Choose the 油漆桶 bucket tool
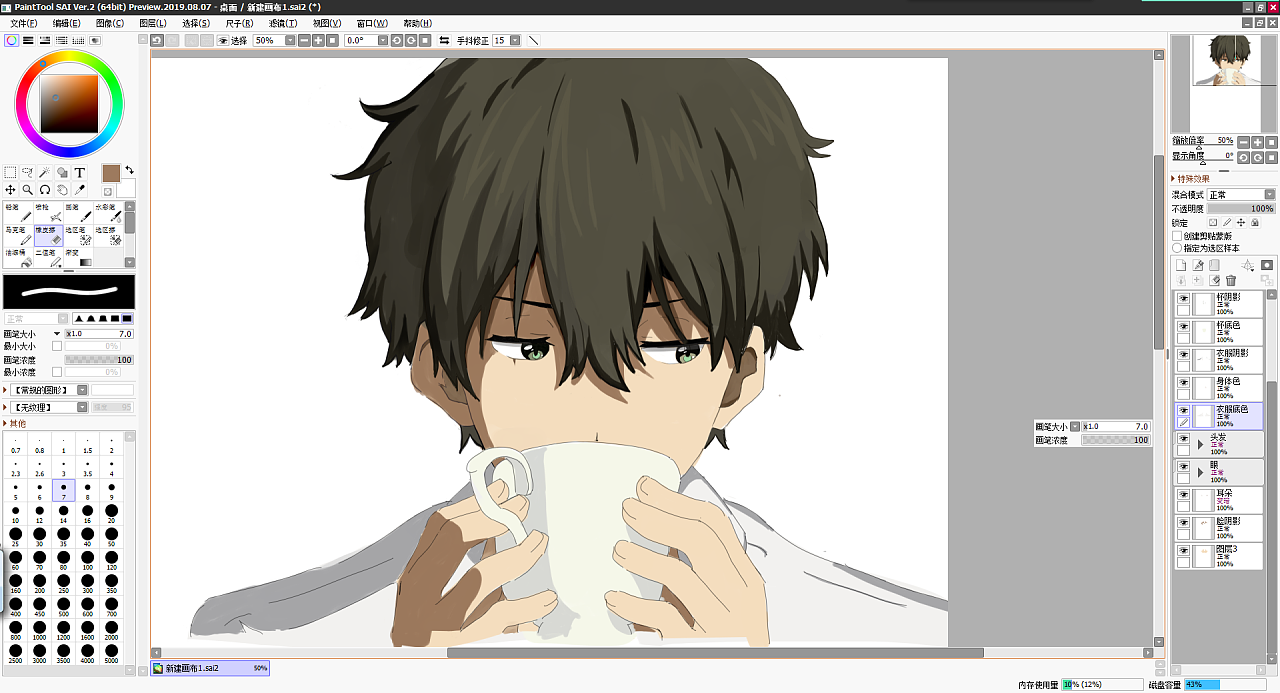Screen dimensions: 1280x693 (18, 258)
